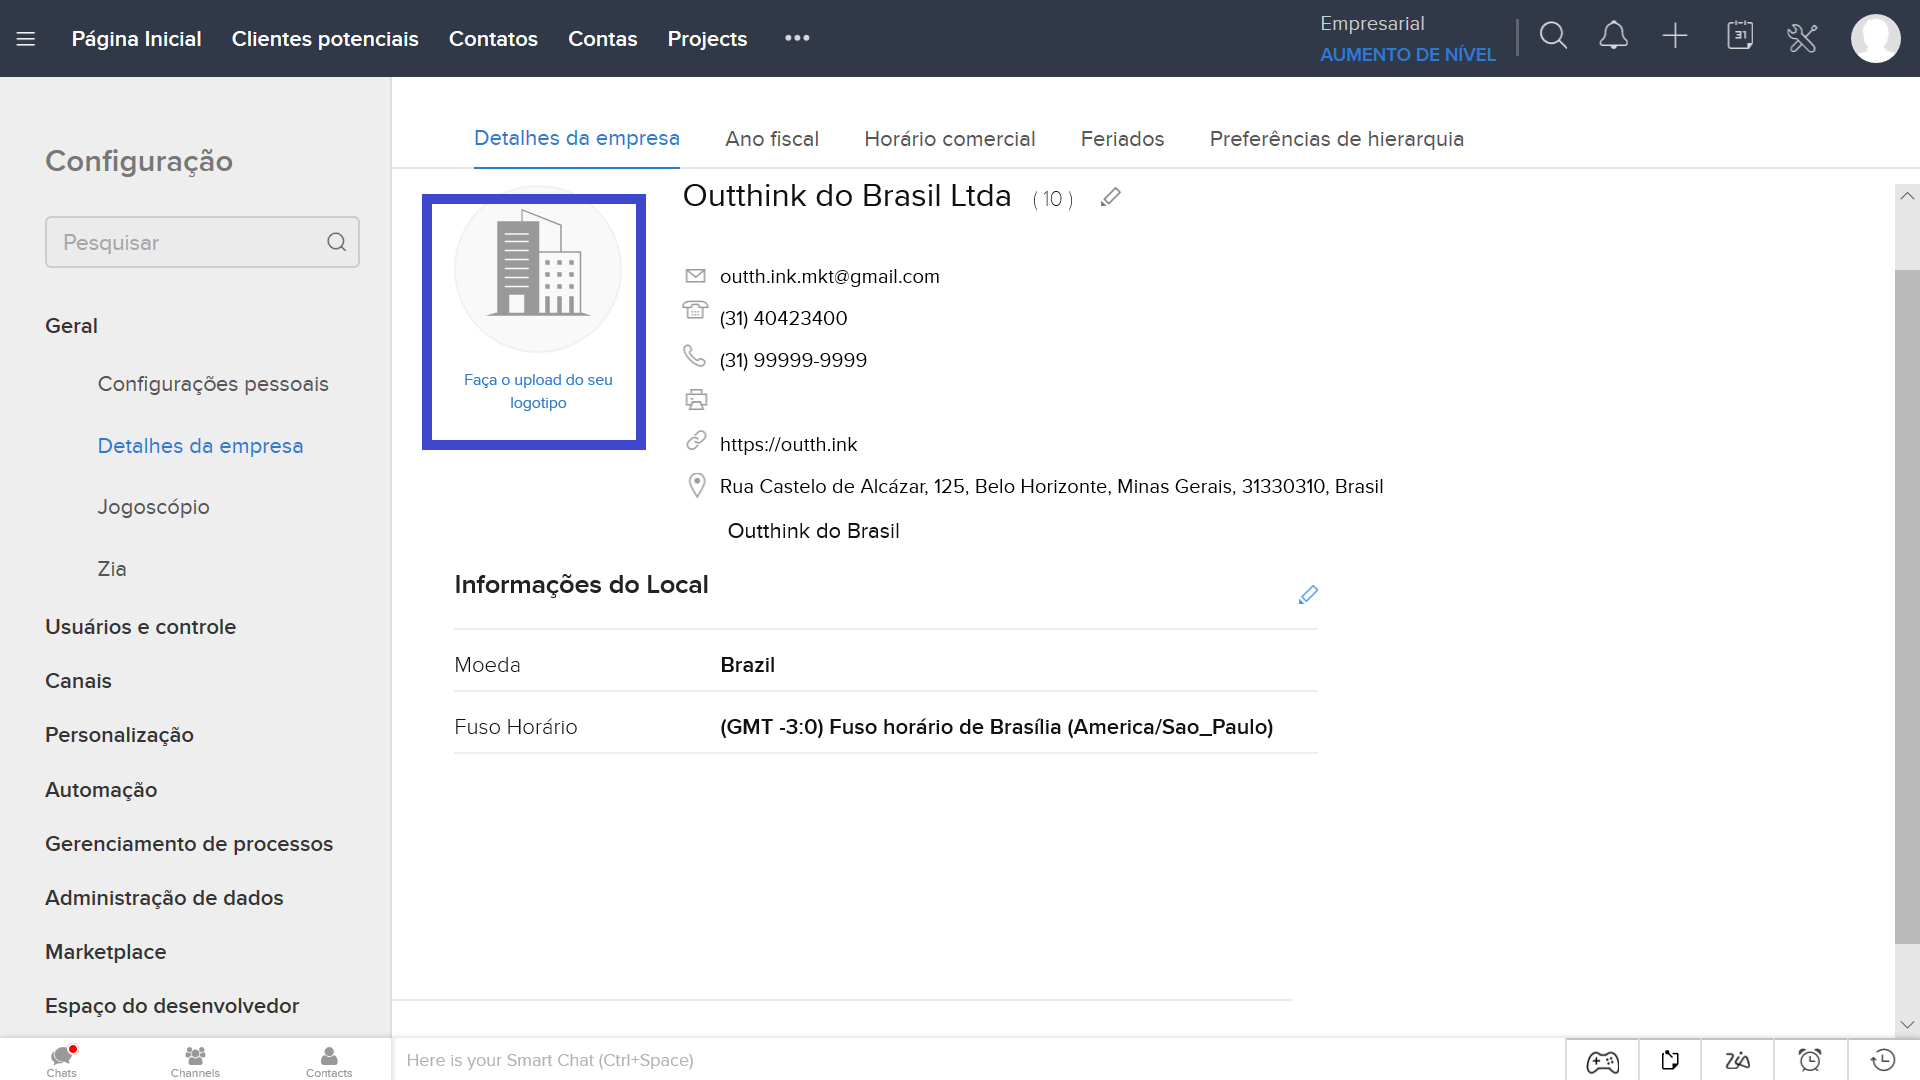
Task: Click the AUMENTO DE NÍVEL link
Action: [x=1407, y=55]
